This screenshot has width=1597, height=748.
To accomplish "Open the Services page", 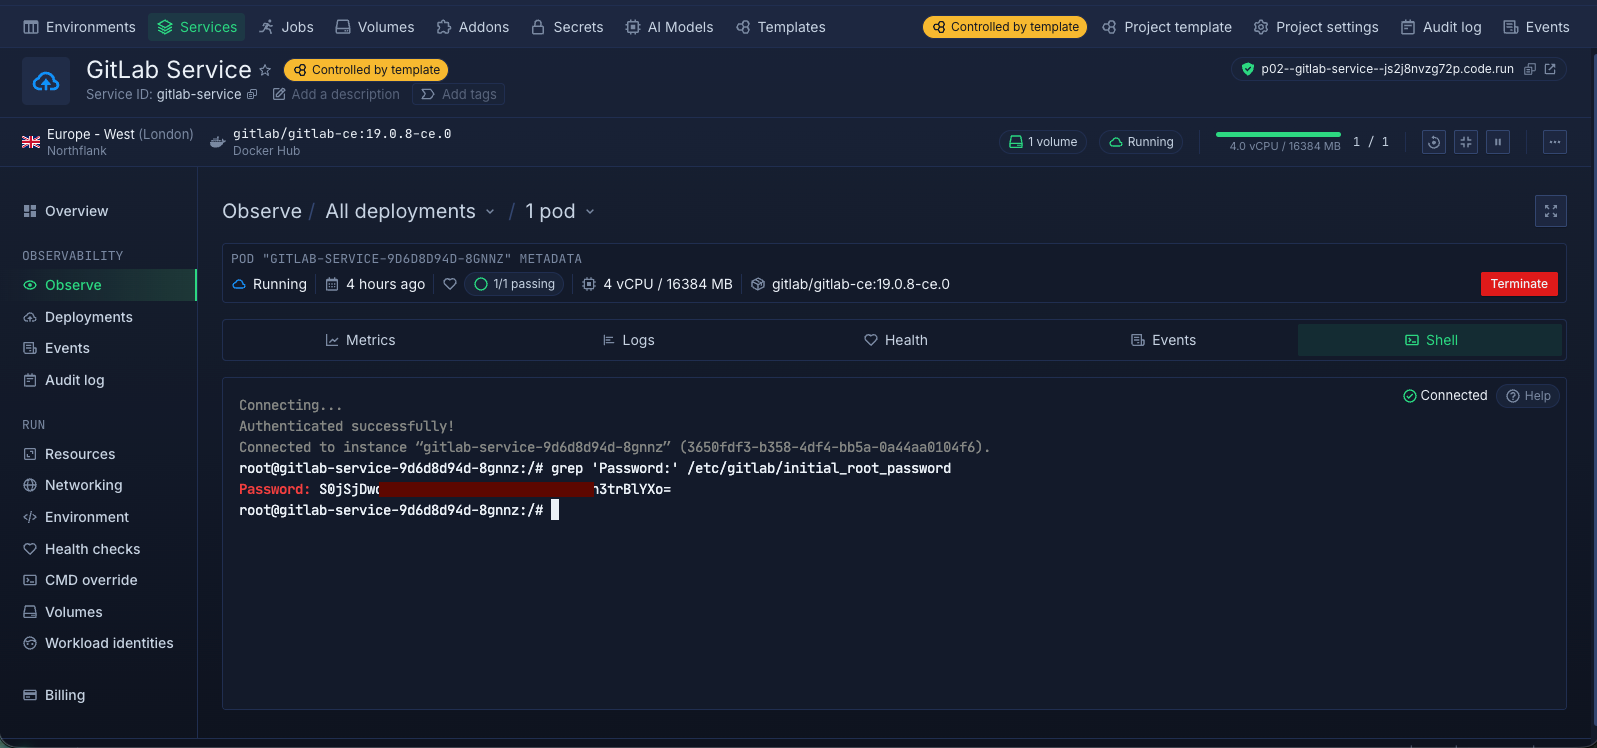I will [x=198, y=27].
